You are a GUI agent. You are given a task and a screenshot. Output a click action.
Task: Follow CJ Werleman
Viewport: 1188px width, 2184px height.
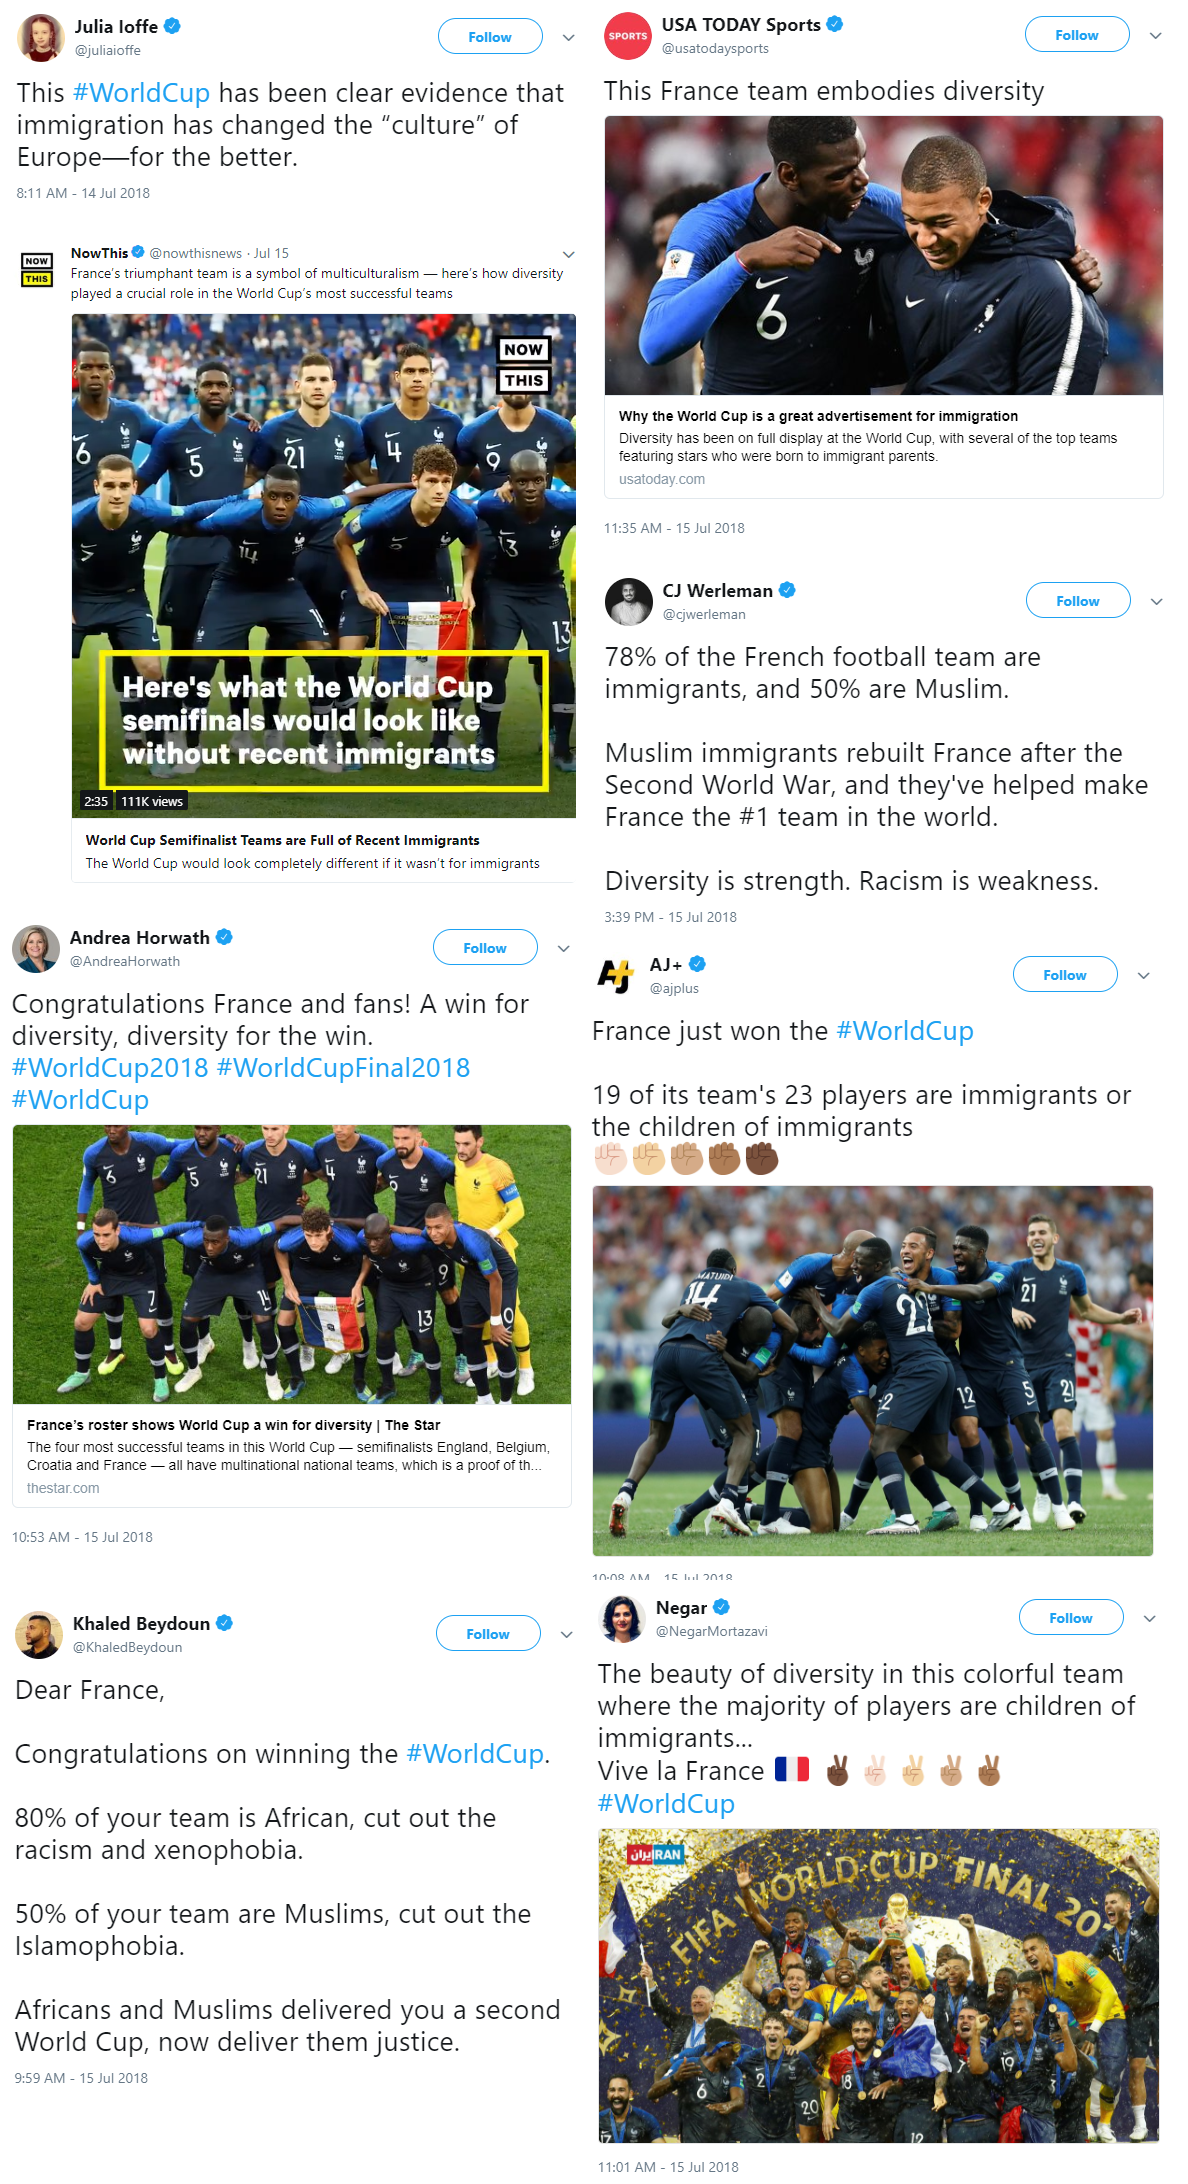(1078, 601)
